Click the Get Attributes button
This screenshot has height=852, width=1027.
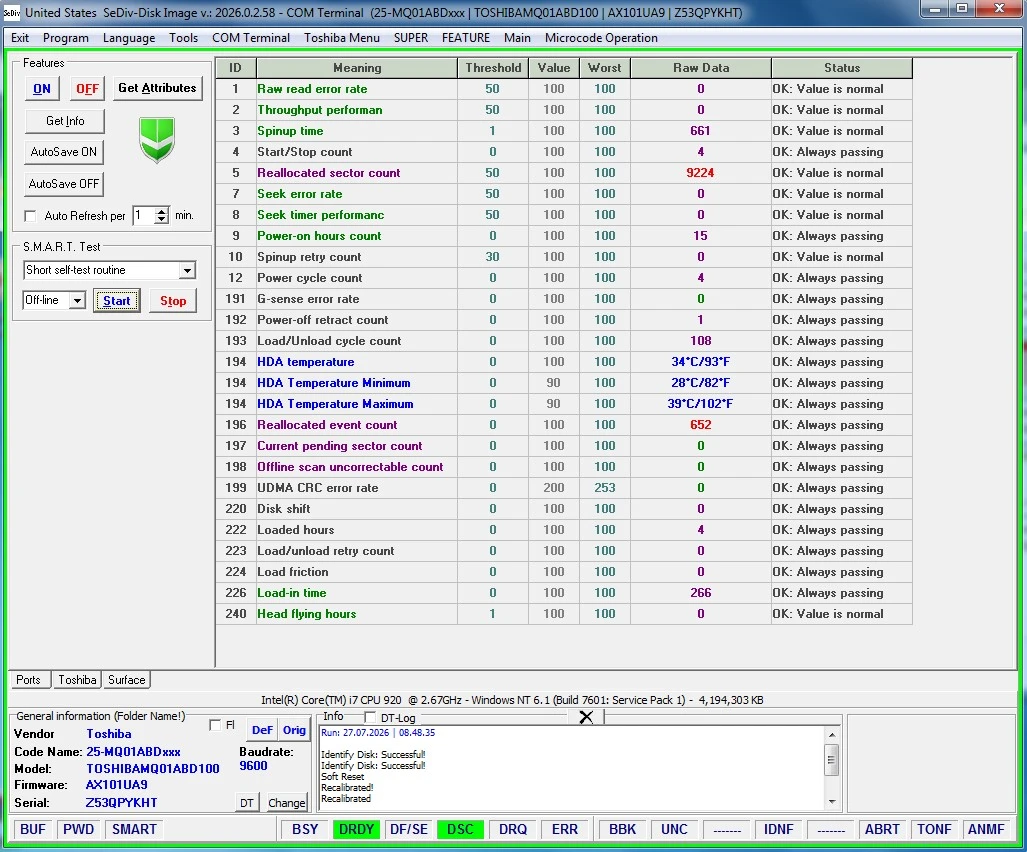point(157,88)
